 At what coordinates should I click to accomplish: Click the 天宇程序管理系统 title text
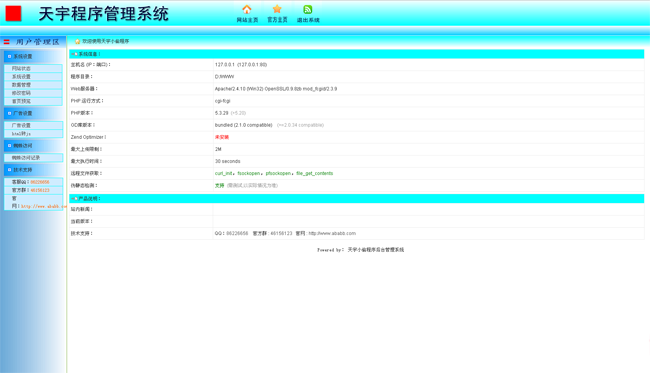pos(104,14)
